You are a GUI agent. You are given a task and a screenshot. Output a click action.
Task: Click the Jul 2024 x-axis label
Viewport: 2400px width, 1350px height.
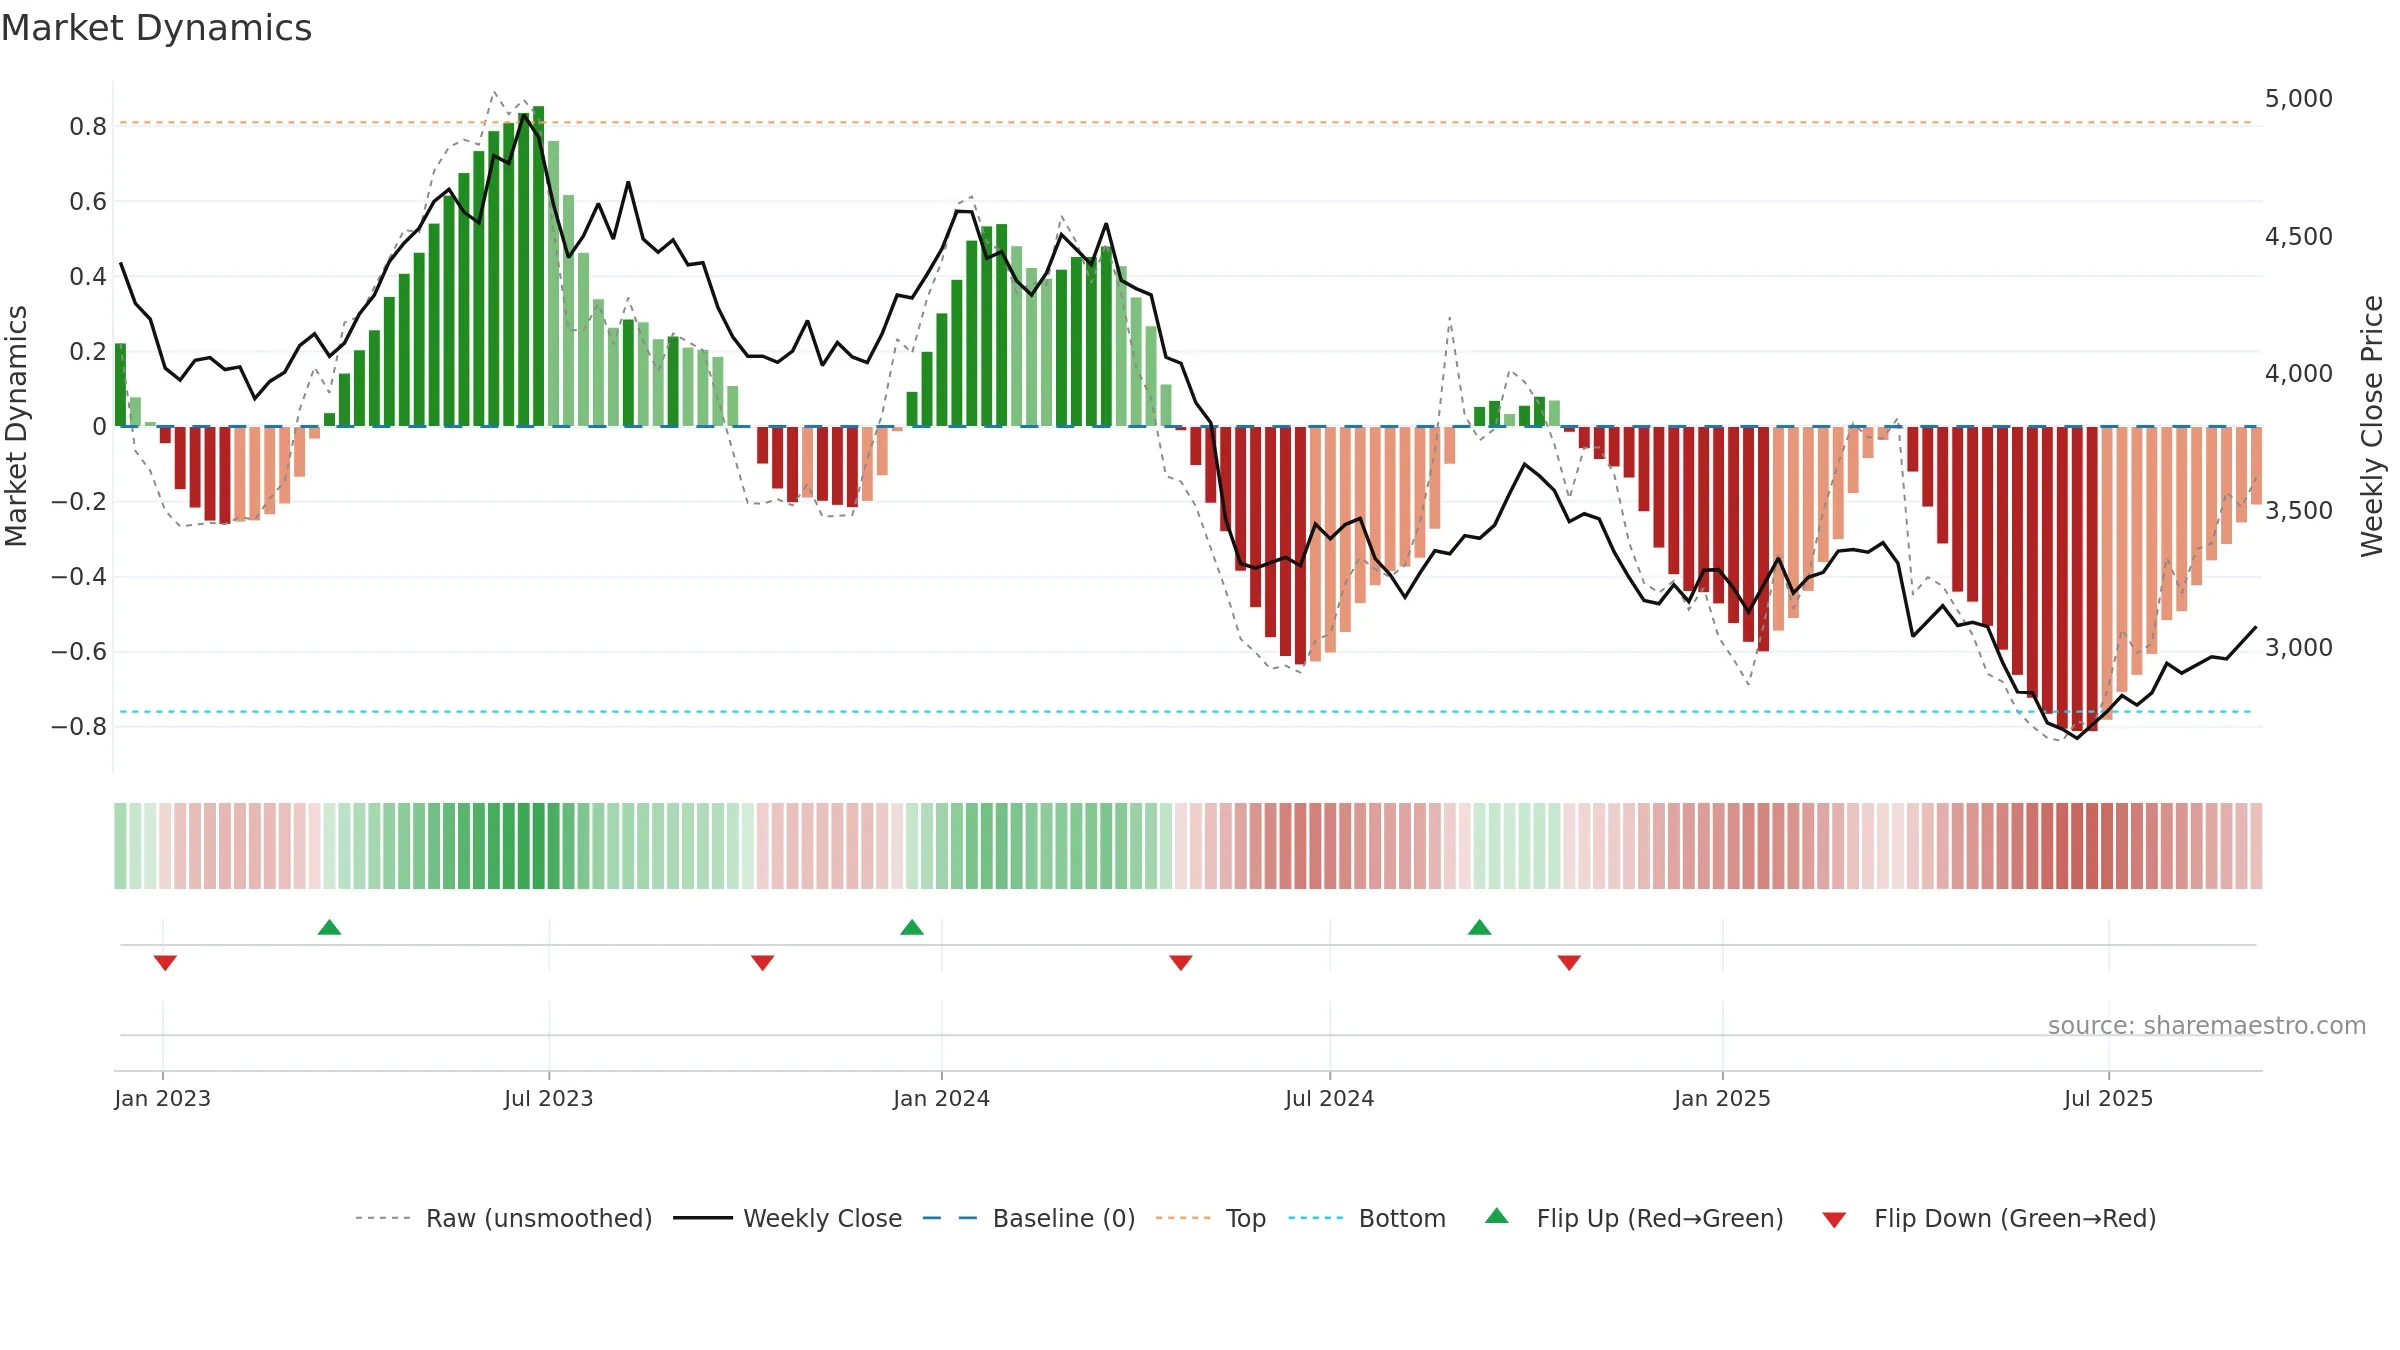point(1329,1098)
